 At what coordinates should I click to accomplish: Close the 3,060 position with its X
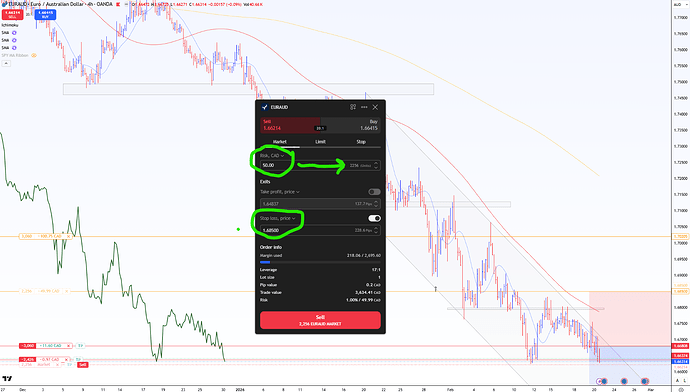coord(68,346)
